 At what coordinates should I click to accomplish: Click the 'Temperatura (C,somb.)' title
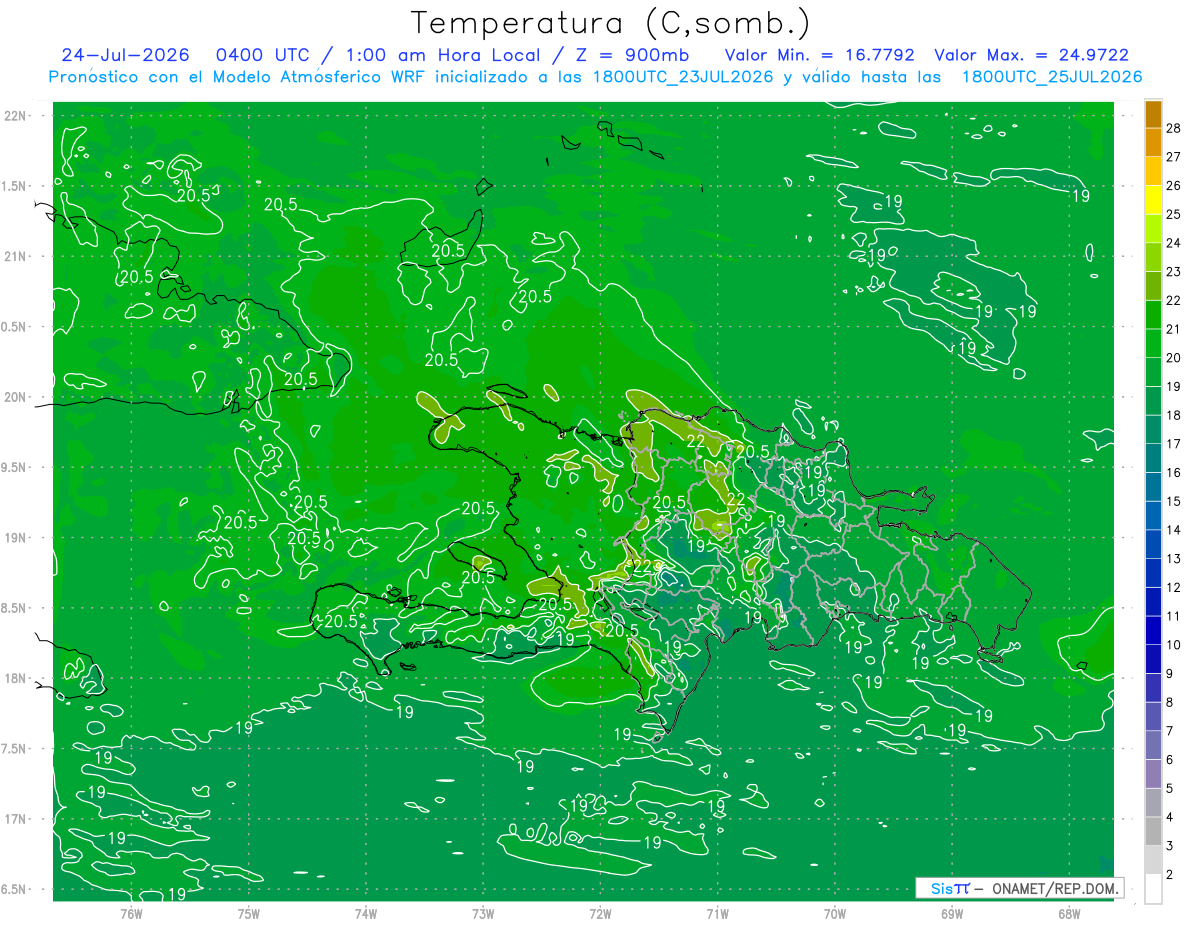(610, 23)
